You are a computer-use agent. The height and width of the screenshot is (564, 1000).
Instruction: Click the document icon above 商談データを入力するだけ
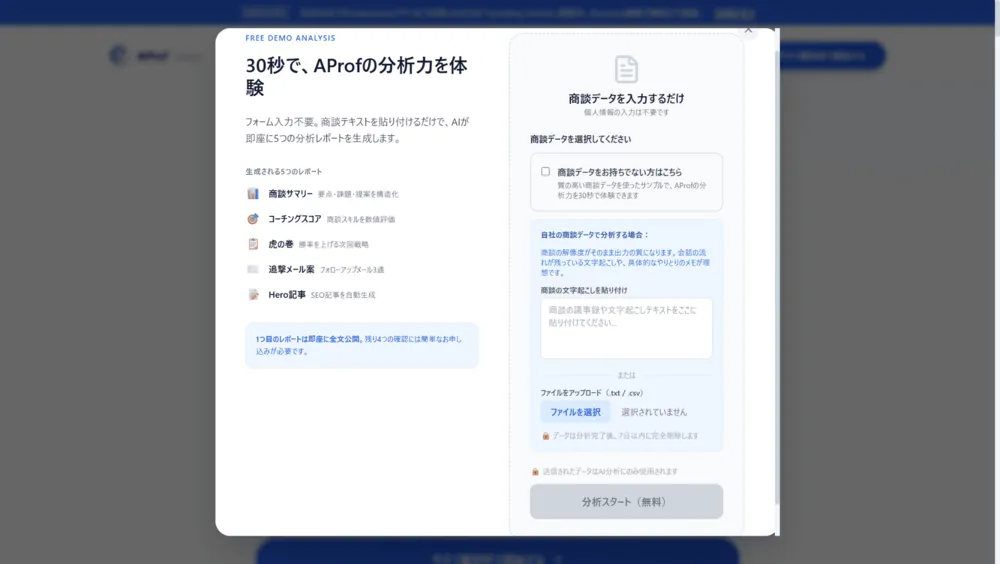pos(626,69)
